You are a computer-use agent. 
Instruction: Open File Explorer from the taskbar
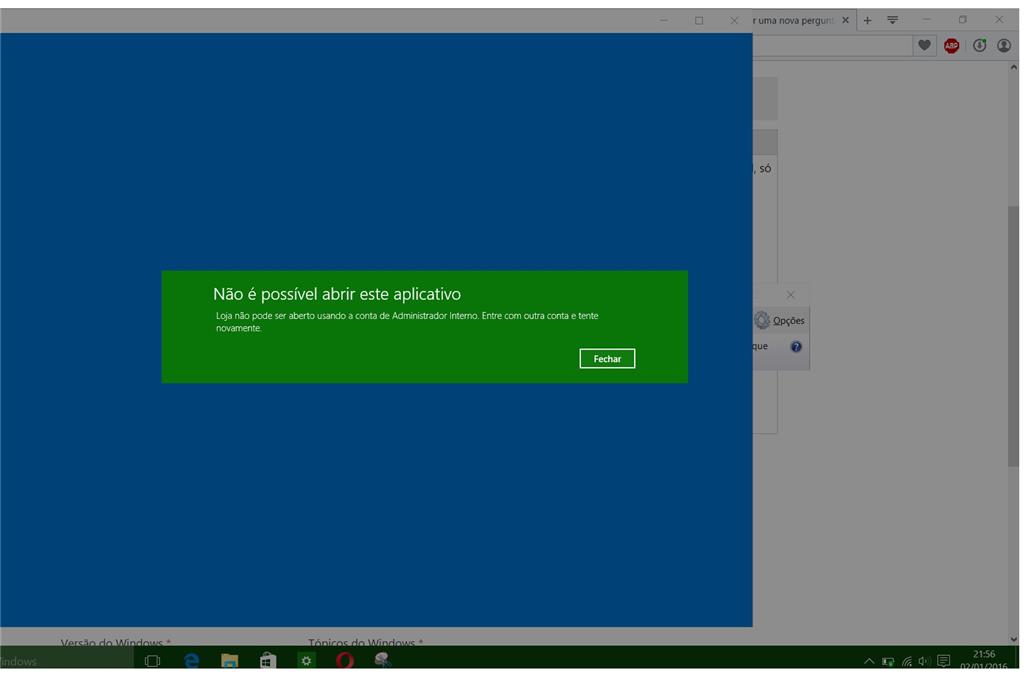(229, 661)
